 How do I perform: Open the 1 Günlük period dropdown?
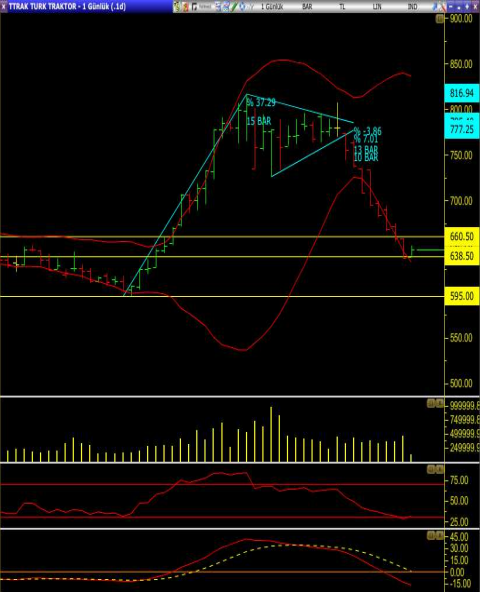272,7
